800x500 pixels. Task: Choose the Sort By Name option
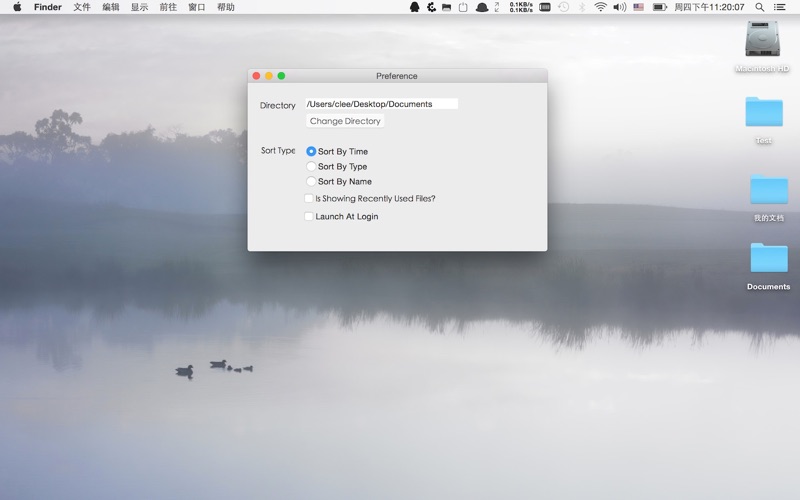pos(311,182)
